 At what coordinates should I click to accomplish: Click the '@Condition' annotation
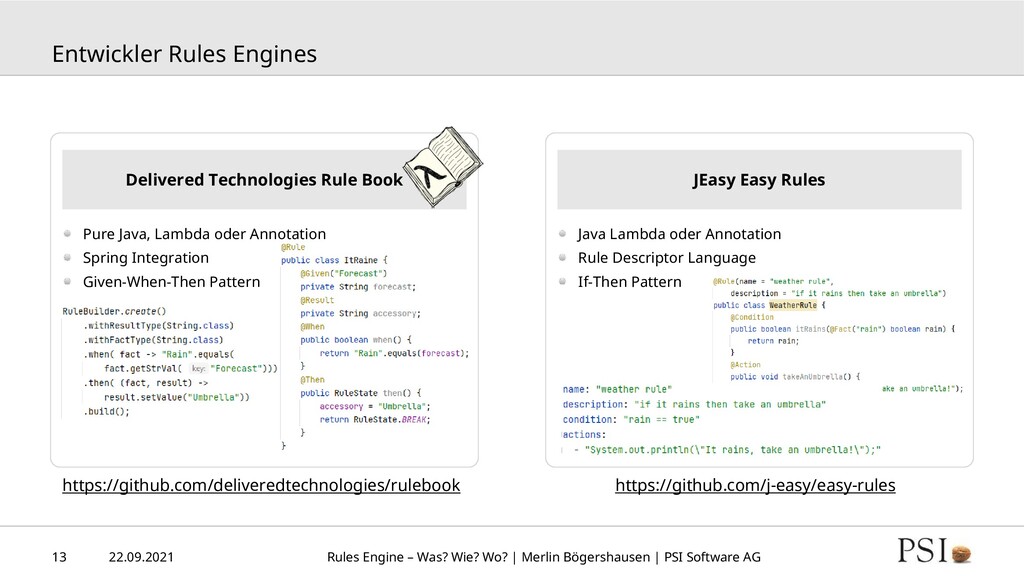click(752, 317)
